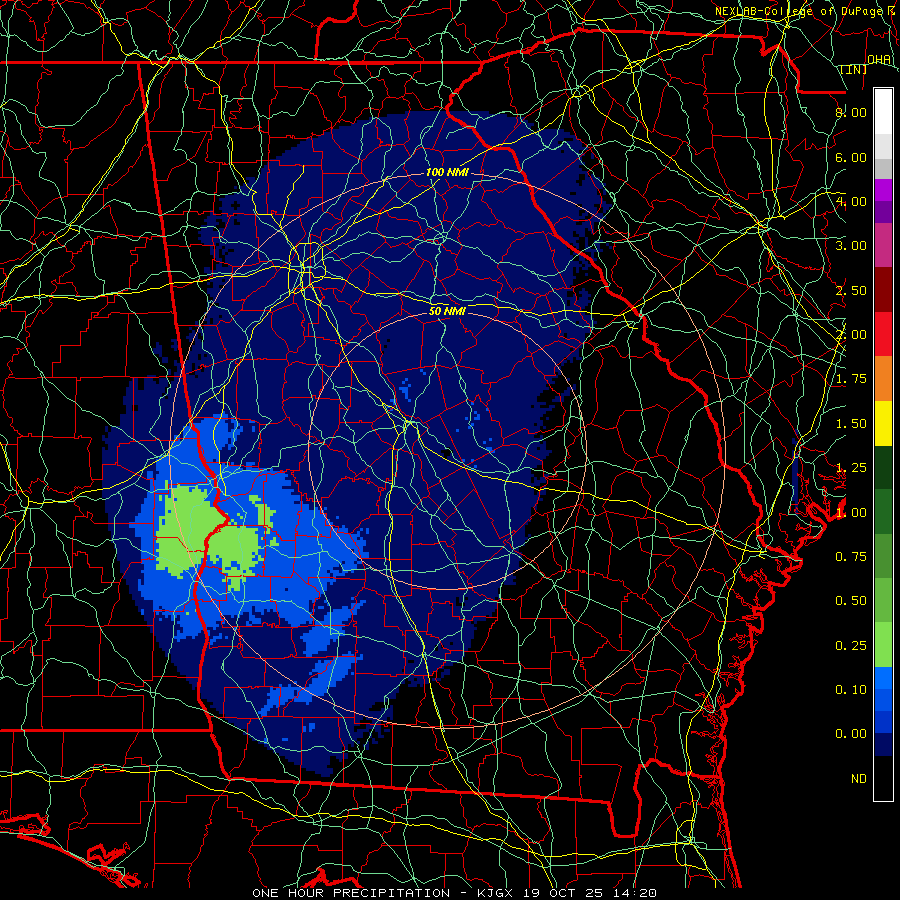900x900 pixels.
Task: Pick the bright magenta swatch in the legend
Action: 883,190
